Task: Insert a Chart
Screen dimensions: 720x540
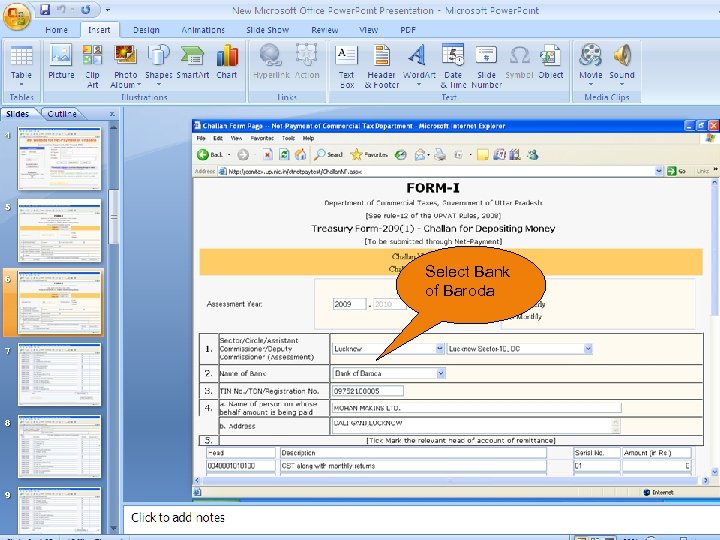Action: [227, 62]
